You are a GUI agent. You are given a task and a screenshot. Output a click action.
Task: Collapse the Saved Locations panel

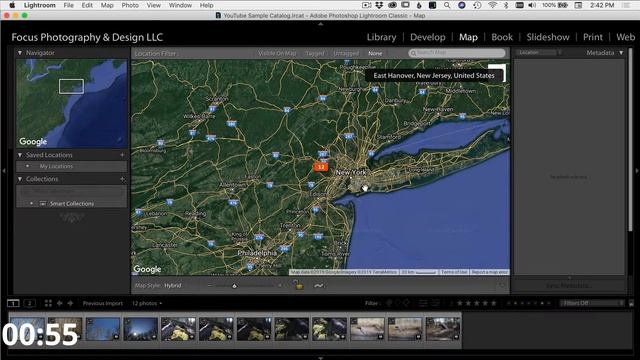coord(20,155)
